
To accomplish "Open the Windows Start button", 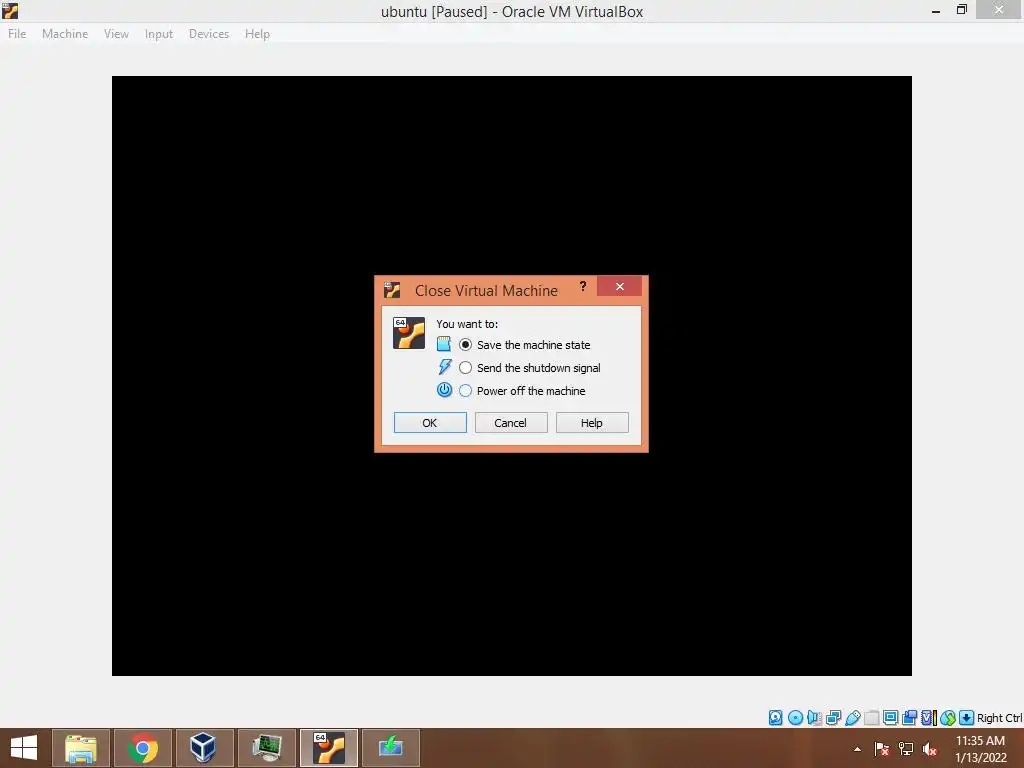I will tap(24, 748).
